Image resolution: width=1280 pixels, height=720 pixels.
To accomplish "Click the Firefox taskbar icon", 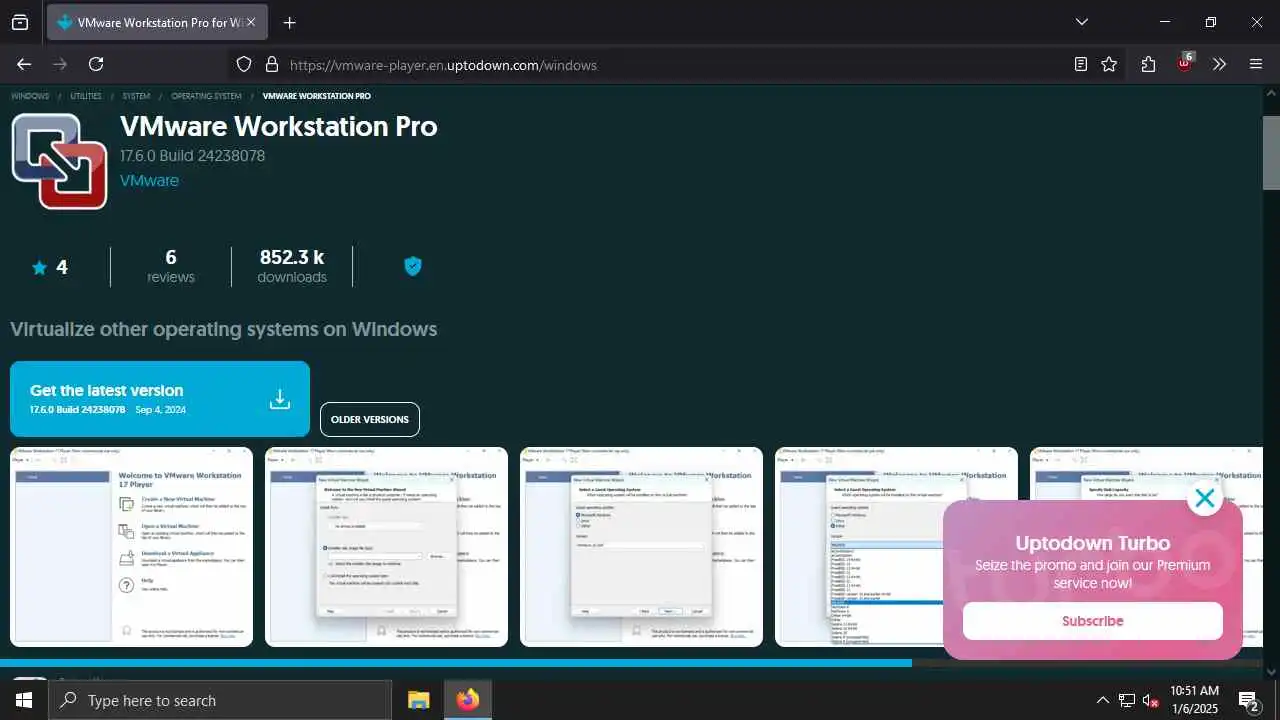I will [467, 700].
